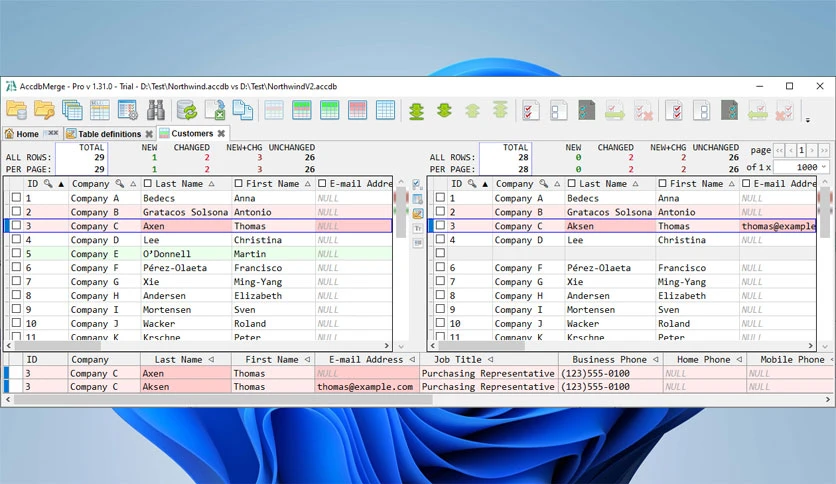Tick left pane checkbox for Company E row
Screen dimensions: 836x484
[x=17, y=253]
